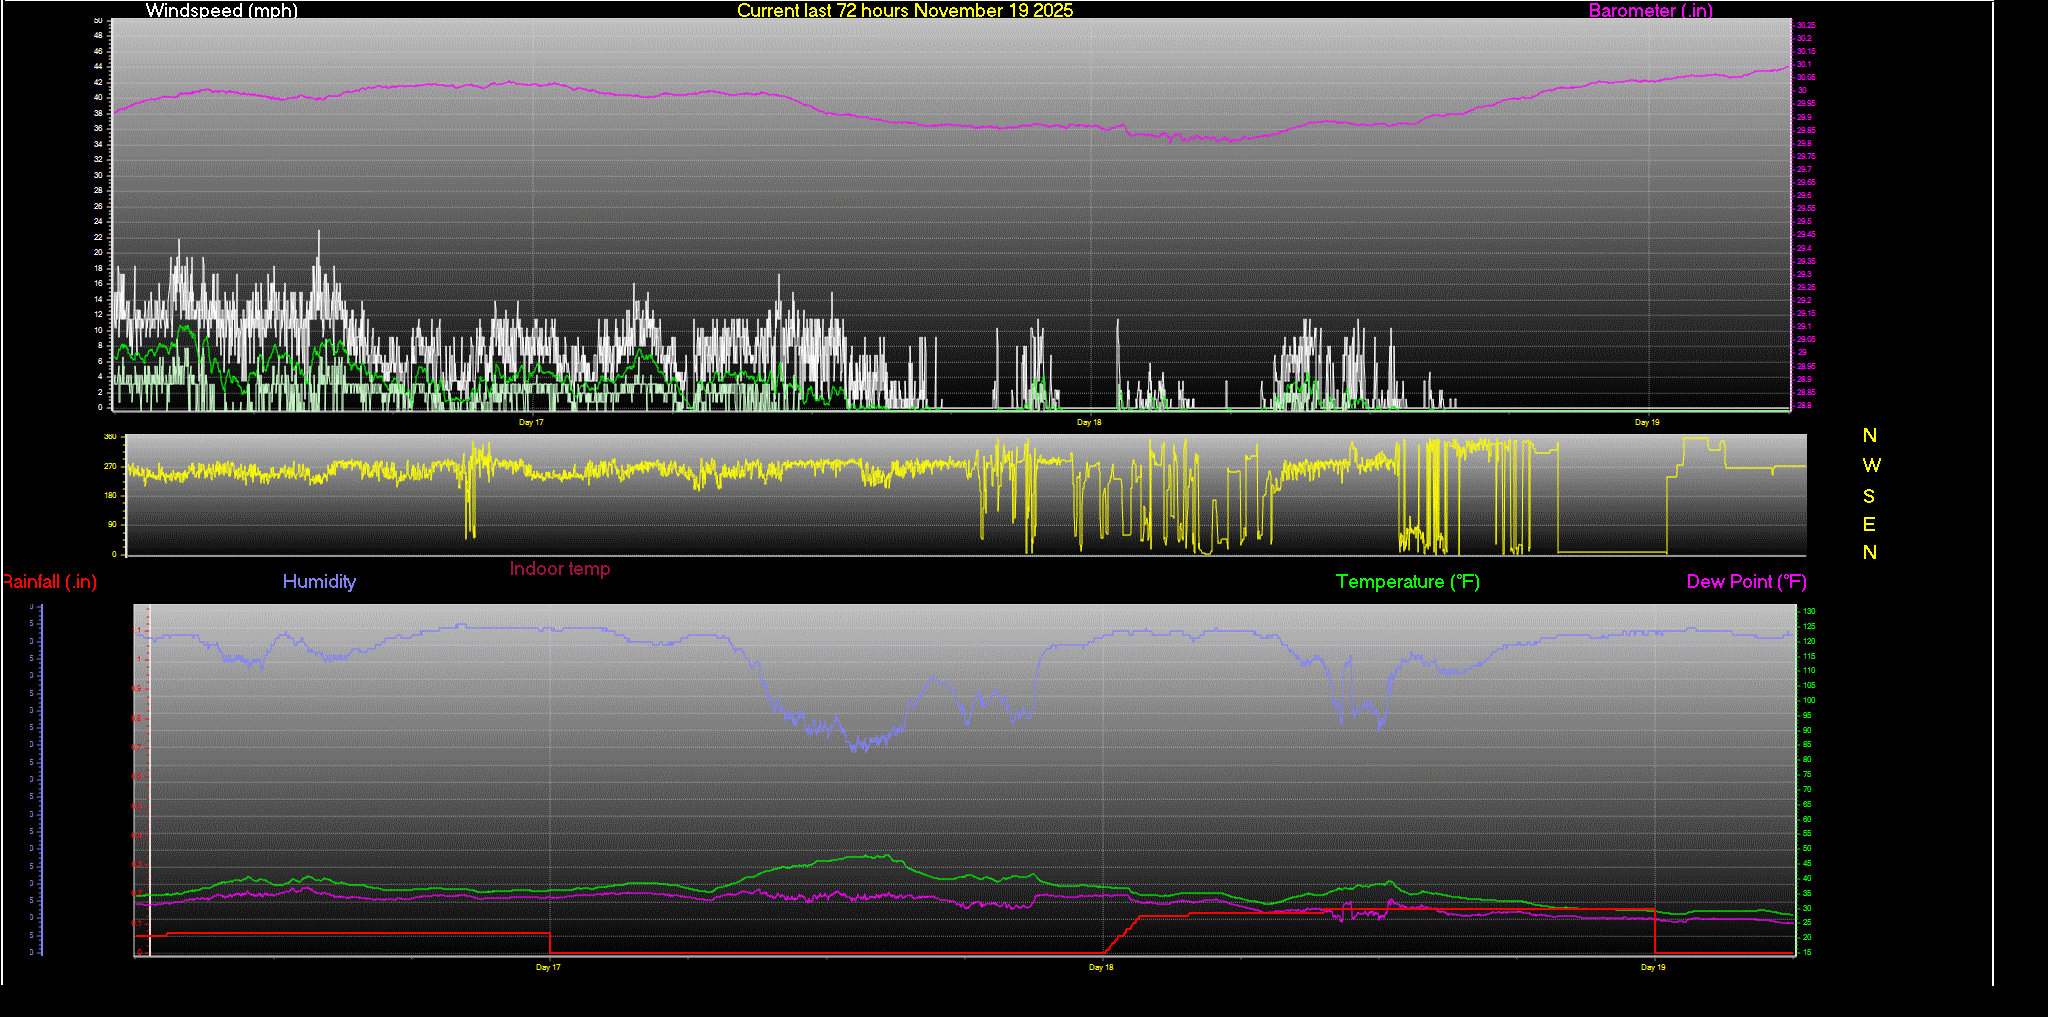The height and width of the screenshot is (1017, 2048).
Task: Click Day 17 marker under windspeed chart
Action: tap(531, 422)
